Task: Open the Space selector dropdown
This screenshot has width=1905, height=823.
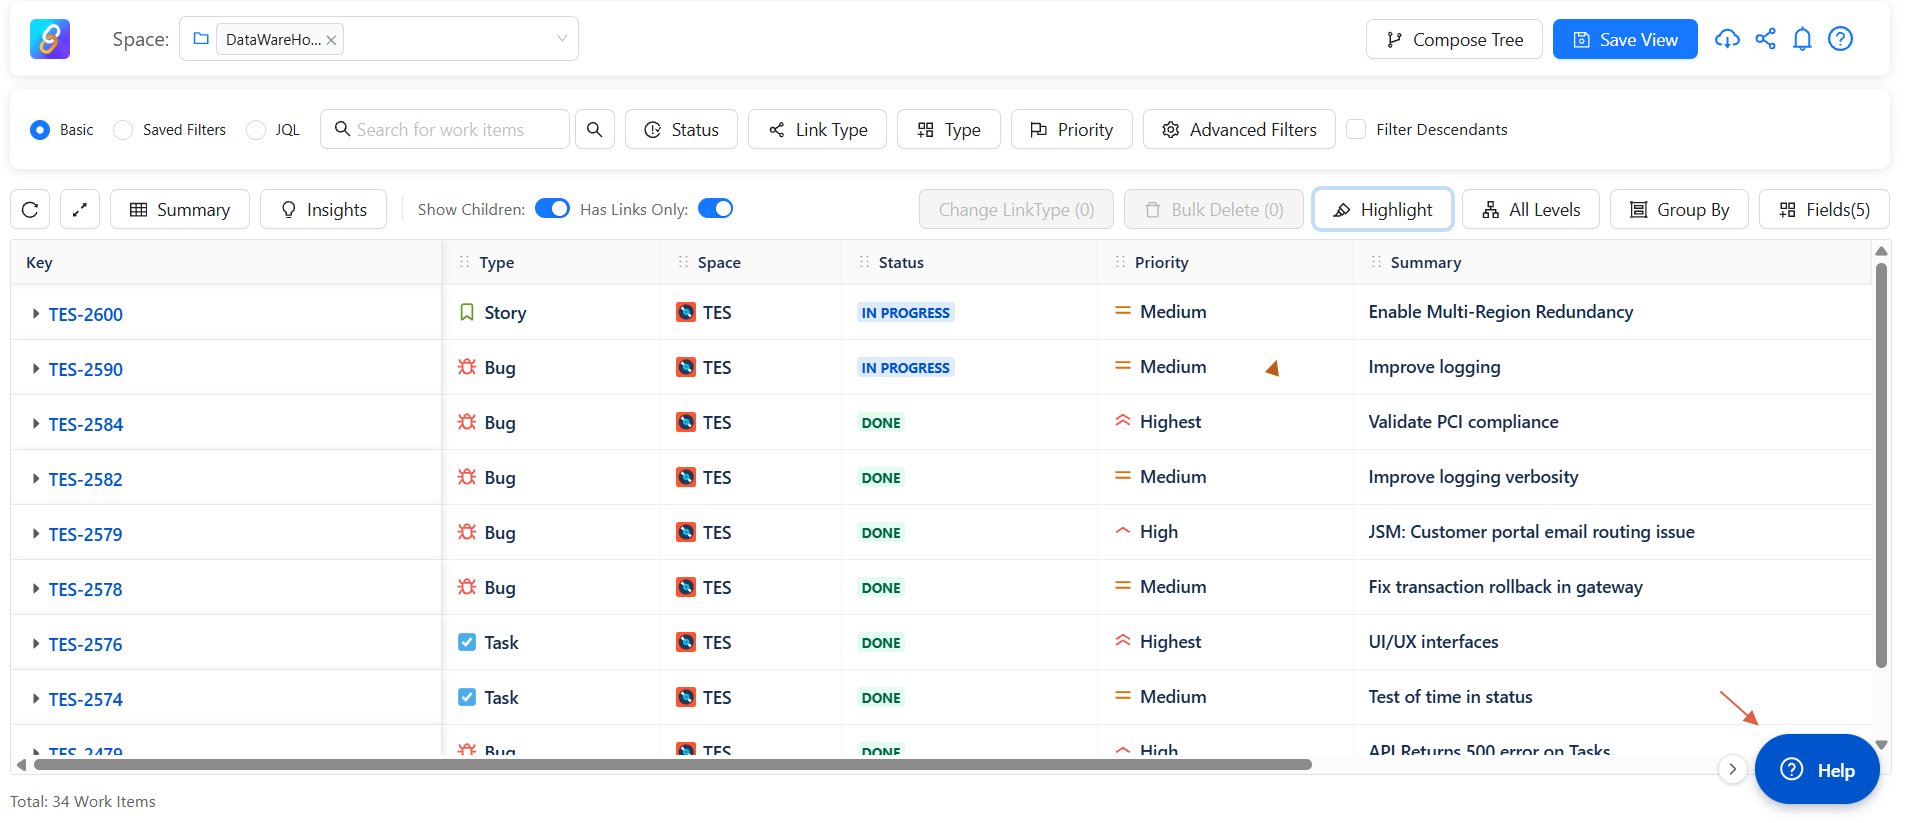Action: [x=379, y=39]
